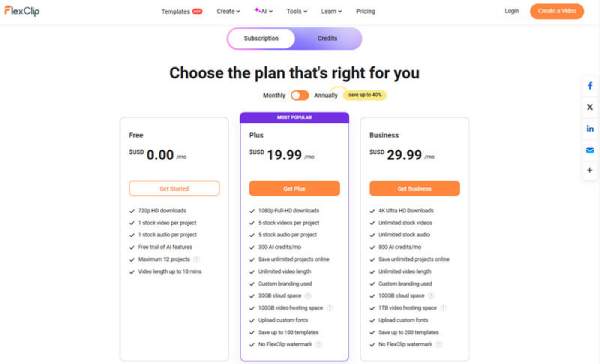
Task: Click info icon beside Plus No FlexClip watermark
Action: 318,344
